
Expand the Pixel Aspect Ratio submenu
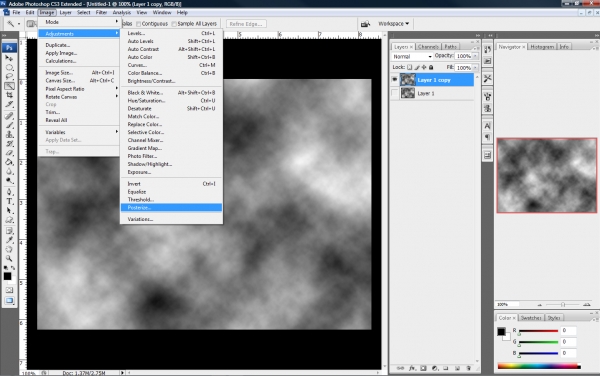coord(80,89)
